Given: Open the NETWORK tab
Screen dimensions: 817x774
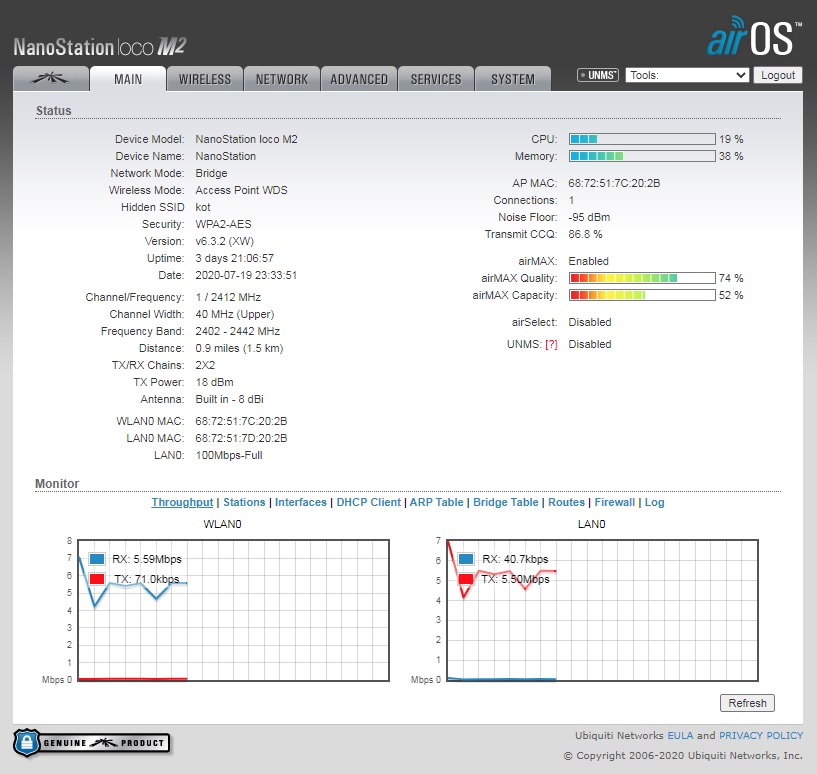Looking at the screenshot, I should [282, 79].
